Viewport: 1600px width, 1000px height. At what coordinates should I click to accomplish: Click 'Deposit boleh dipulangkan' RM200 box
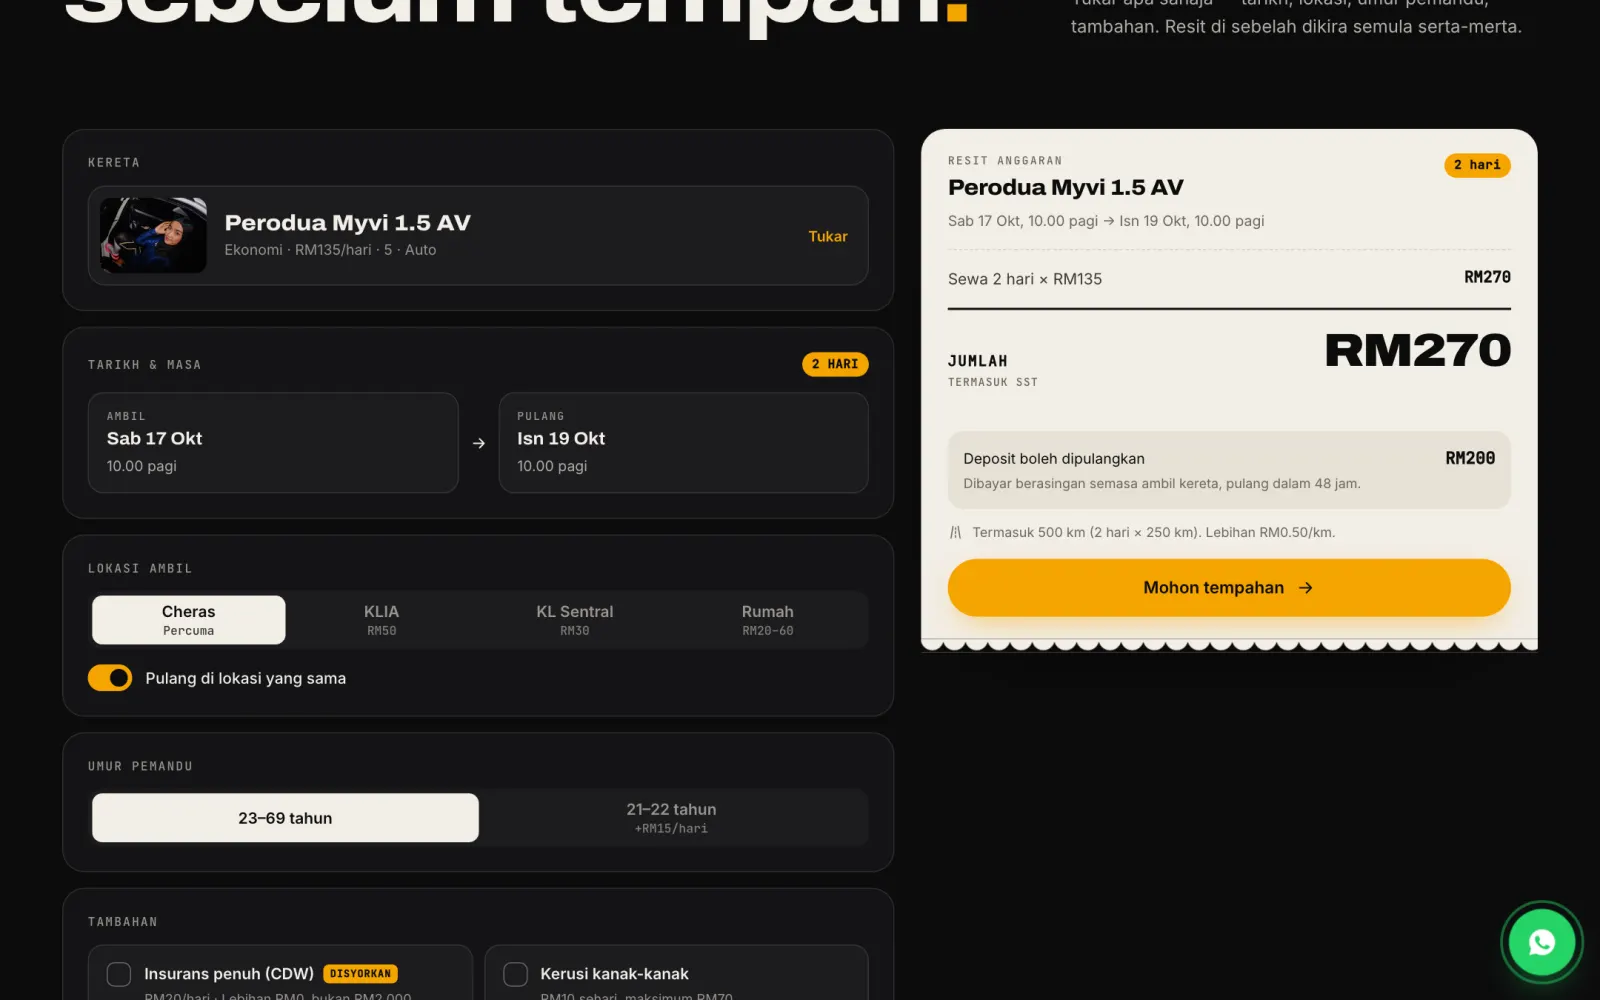pos(1229,470)
